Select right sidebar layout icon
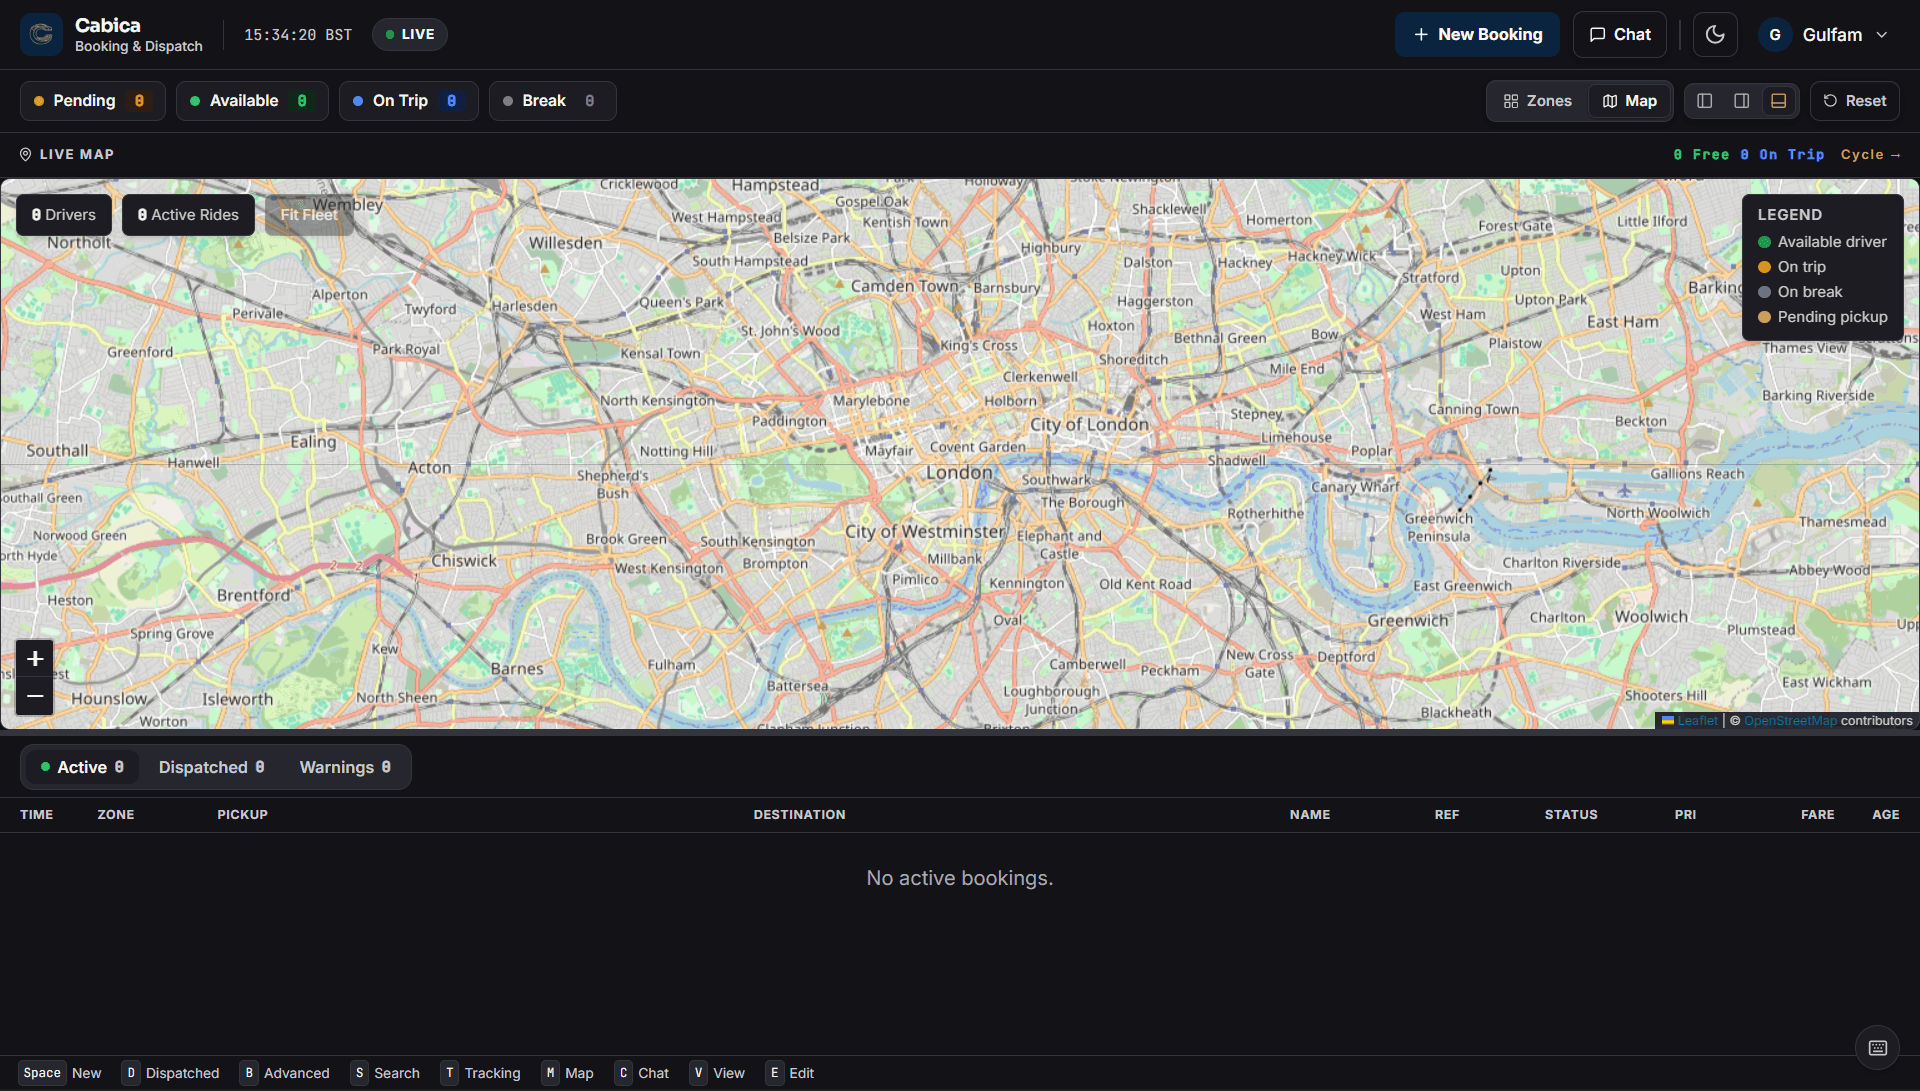This screenshot has width=1920, height=1091. click(x=1742, y=101)
